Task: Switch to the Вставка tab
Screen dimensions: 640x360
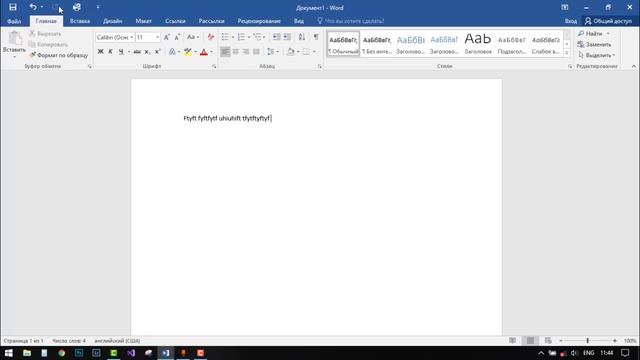Action: (x=80, y=21)
